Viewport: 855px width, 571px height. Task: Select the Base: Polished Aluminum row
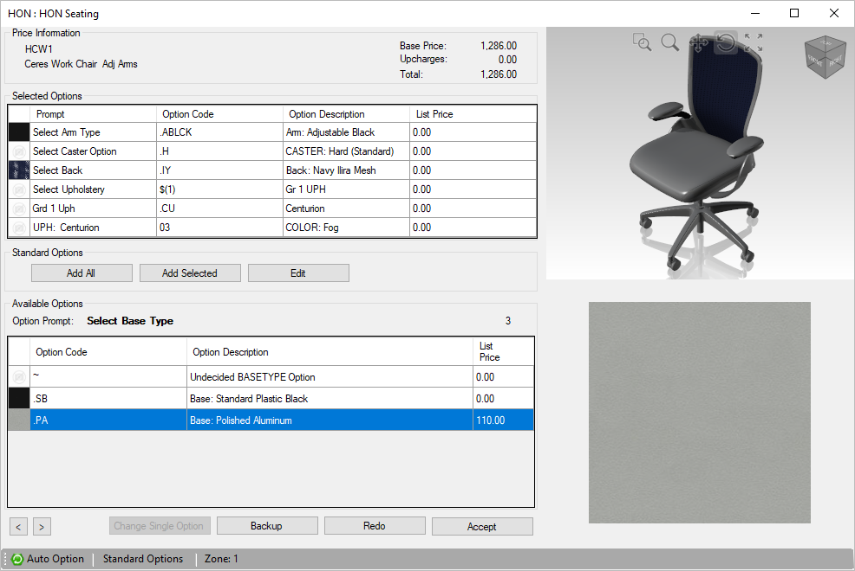(271, 420)
